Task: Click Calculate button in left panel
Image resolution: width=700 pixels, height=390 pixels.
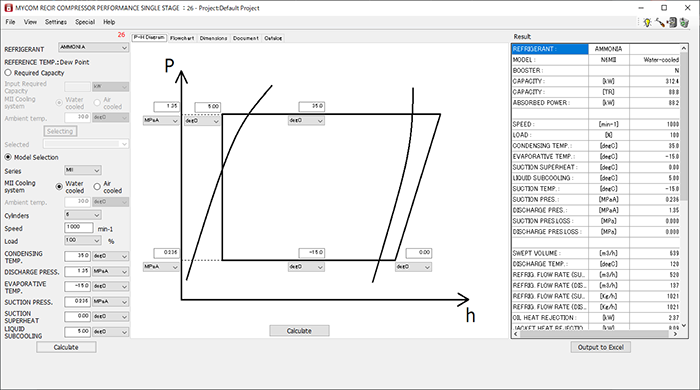Action: [66, 347]
